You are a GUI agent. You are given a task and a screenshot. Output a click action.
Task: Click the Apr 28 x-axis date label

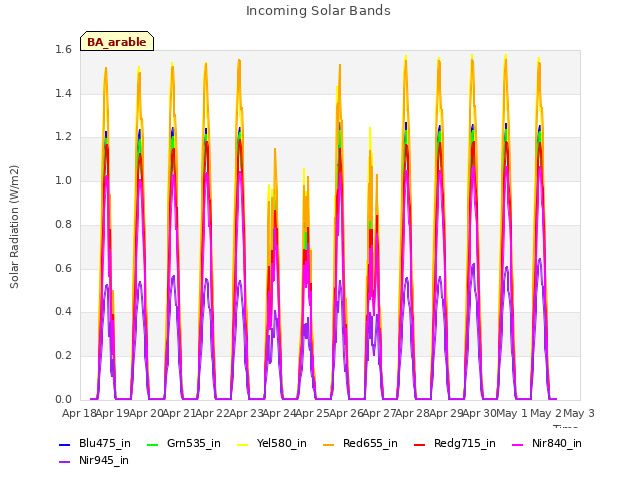point(413,413)
